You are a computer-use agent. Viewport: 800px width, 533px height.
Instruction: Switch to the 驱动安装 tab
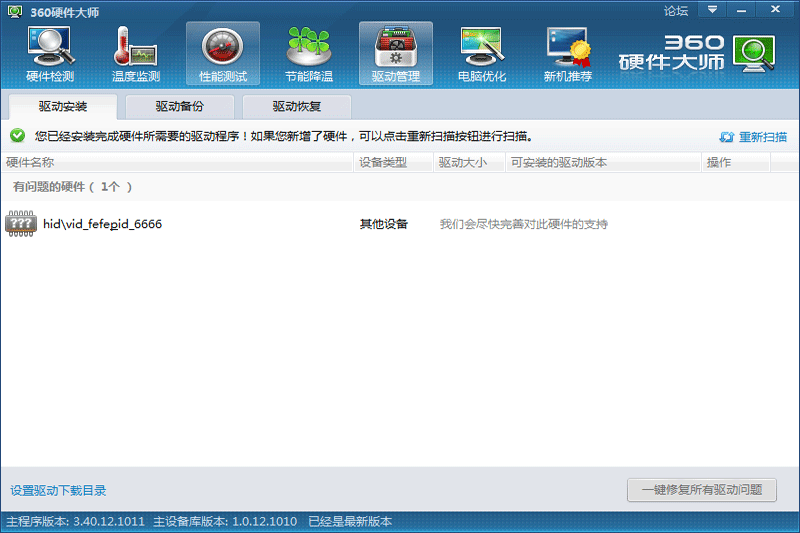click(62, 106)
